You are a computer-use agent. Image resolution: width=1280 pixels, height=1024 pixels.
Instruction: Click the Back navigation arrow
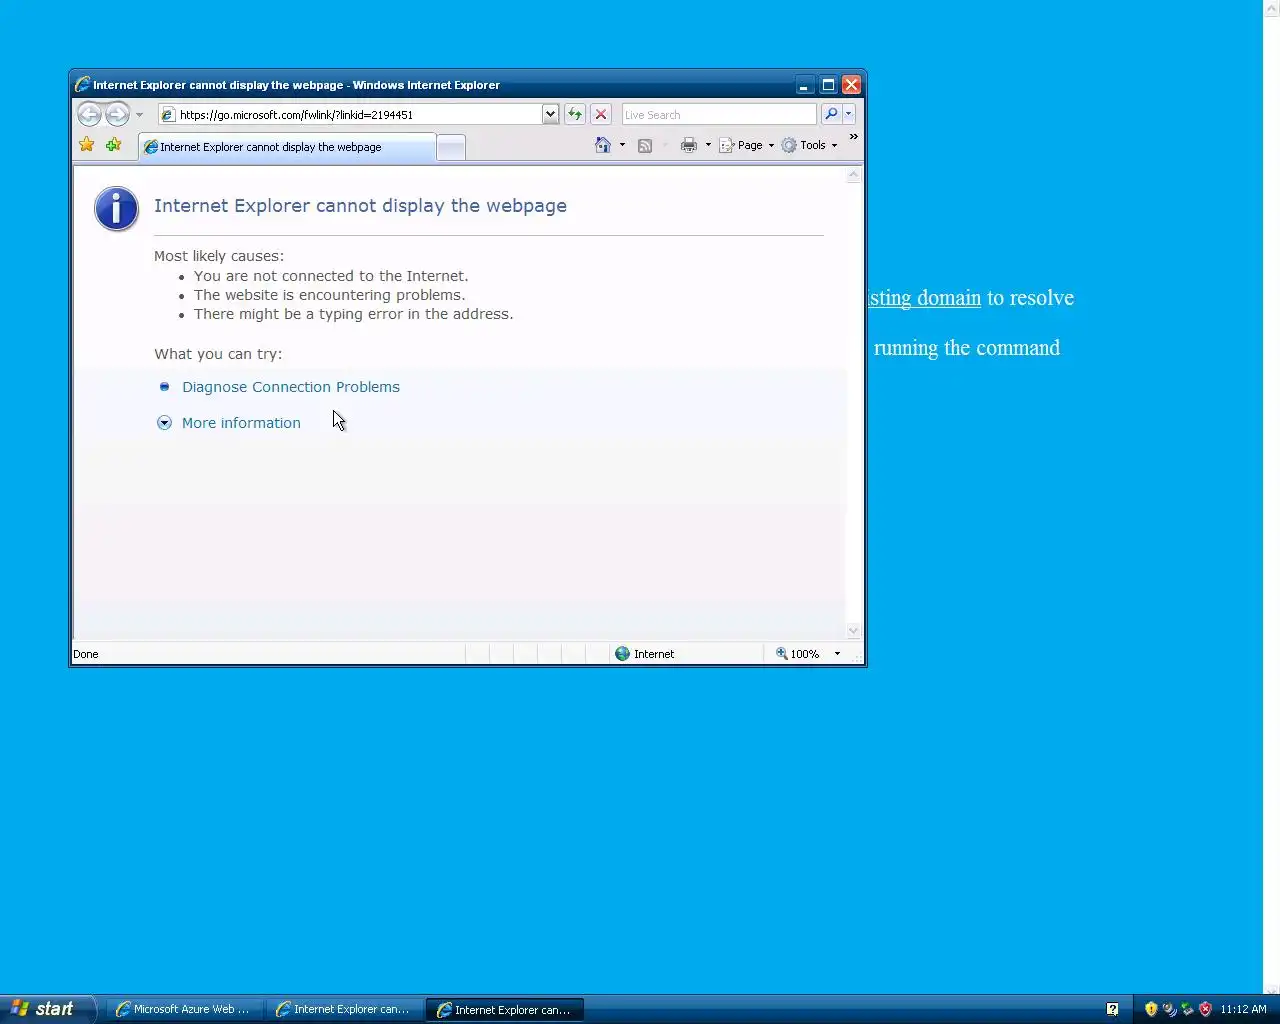[x=89, y=114]
